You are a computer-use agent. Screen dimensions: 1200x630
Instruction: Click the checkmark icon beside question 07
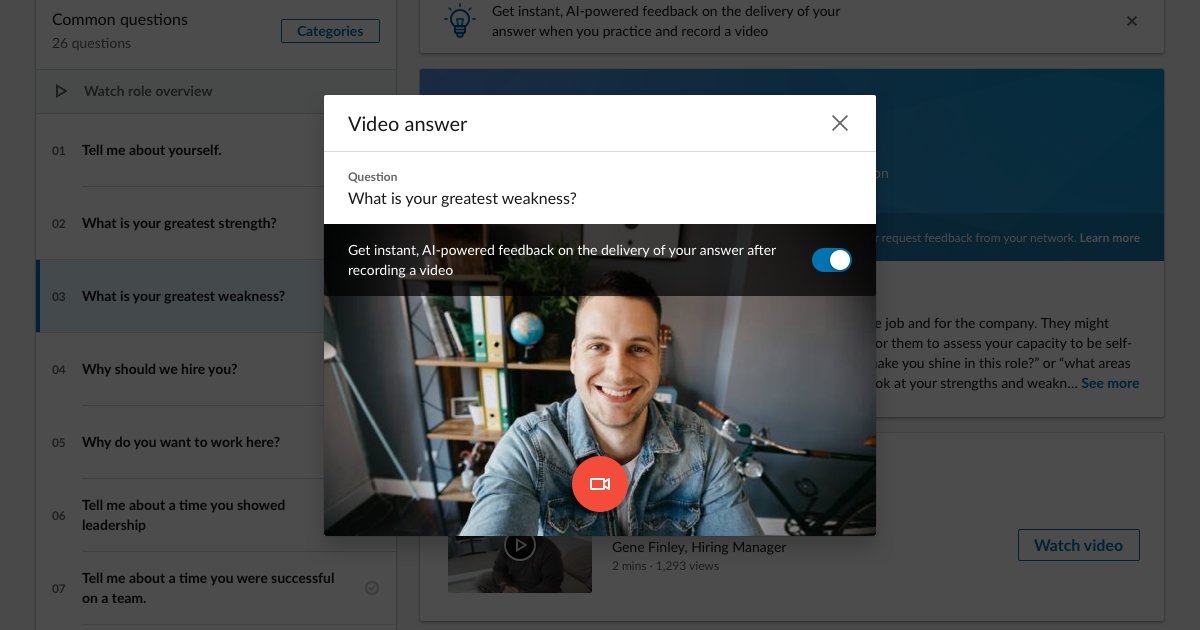coord(372,588)
